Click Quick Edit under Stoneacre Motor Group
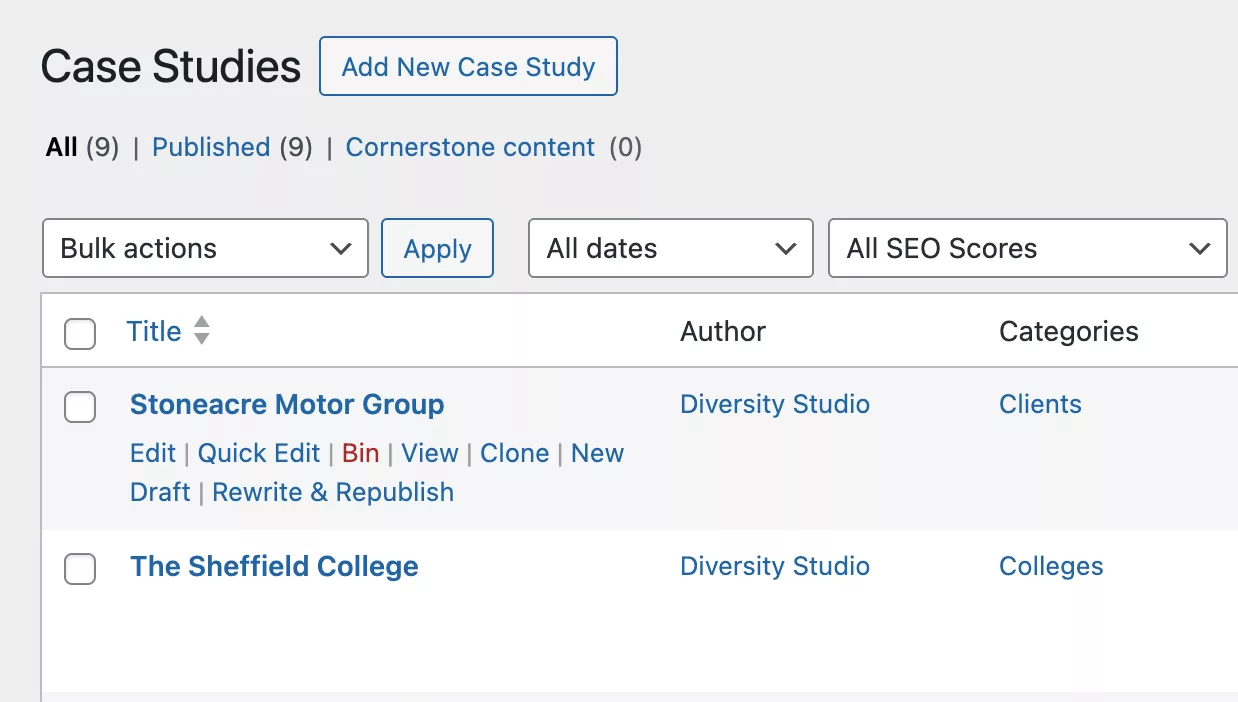This screenshot has width=1238, height=702. (259, 453)
